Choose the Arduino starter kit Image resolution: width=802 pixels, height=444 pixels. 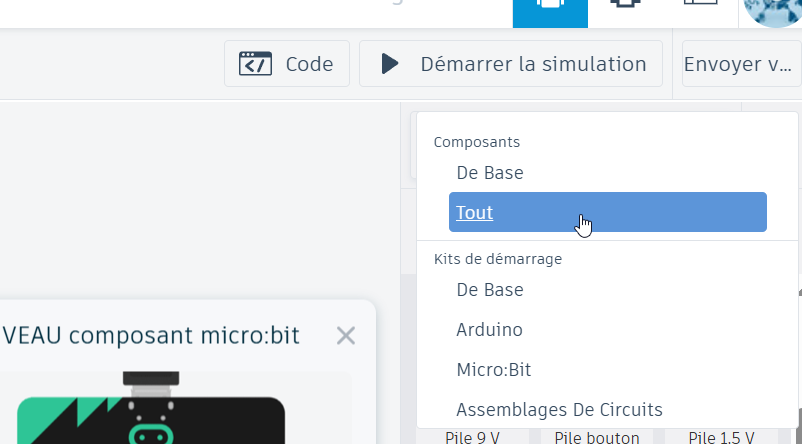pos(489,329)
